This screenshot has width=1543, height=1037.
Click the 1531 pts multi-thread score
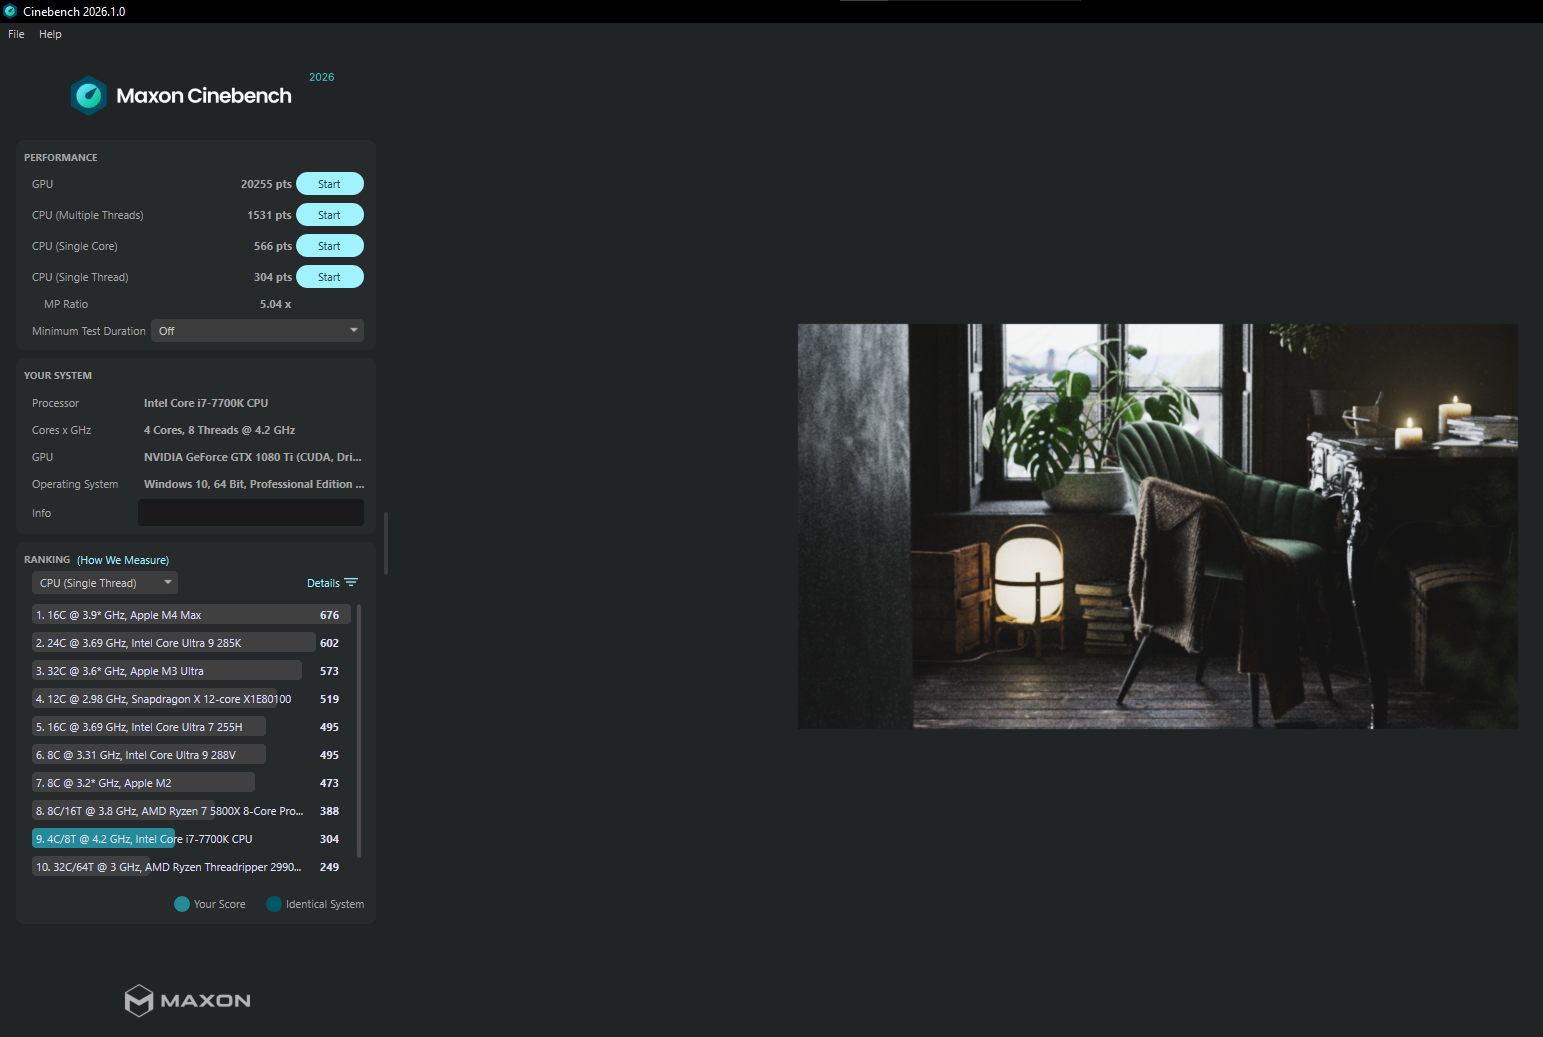pyautogui.click(x=269, y=215)
